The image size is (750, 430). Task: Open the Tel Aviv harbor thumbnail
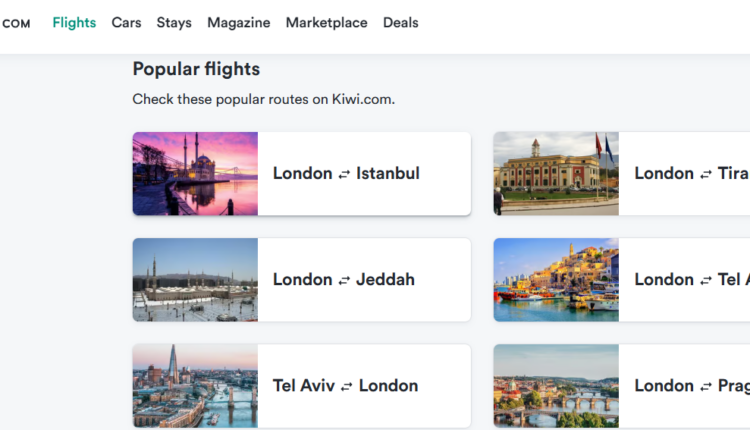coord(556,280)
